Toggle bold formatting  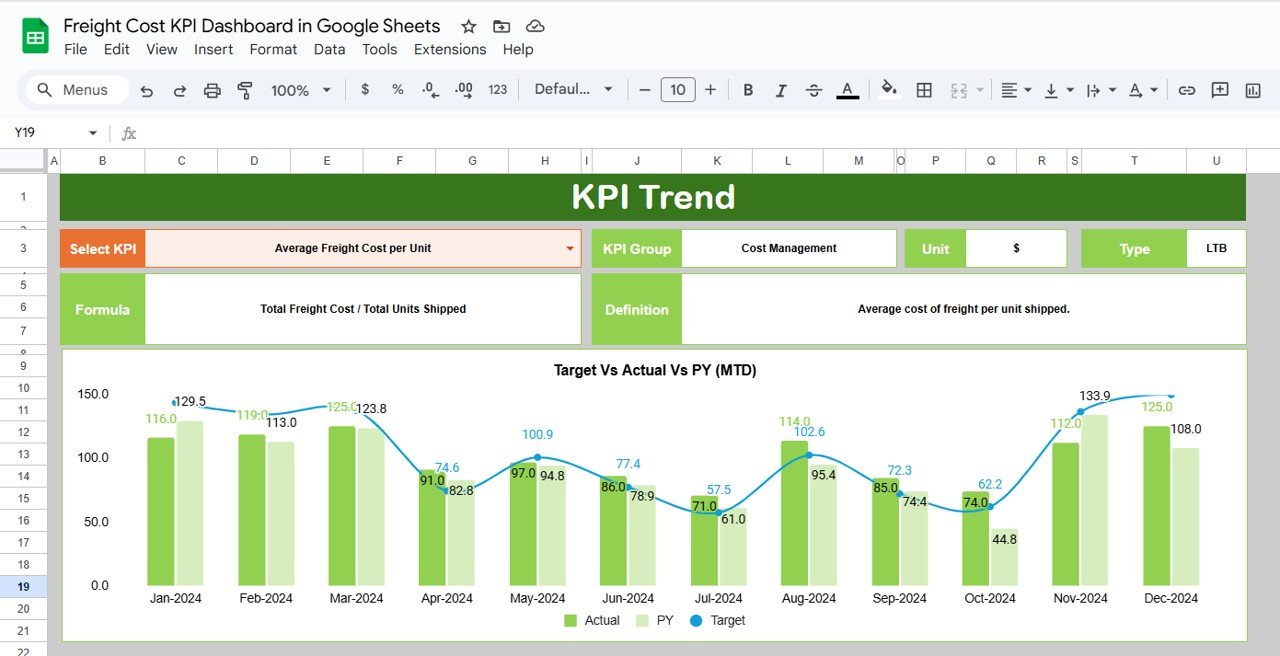point(748,89)
